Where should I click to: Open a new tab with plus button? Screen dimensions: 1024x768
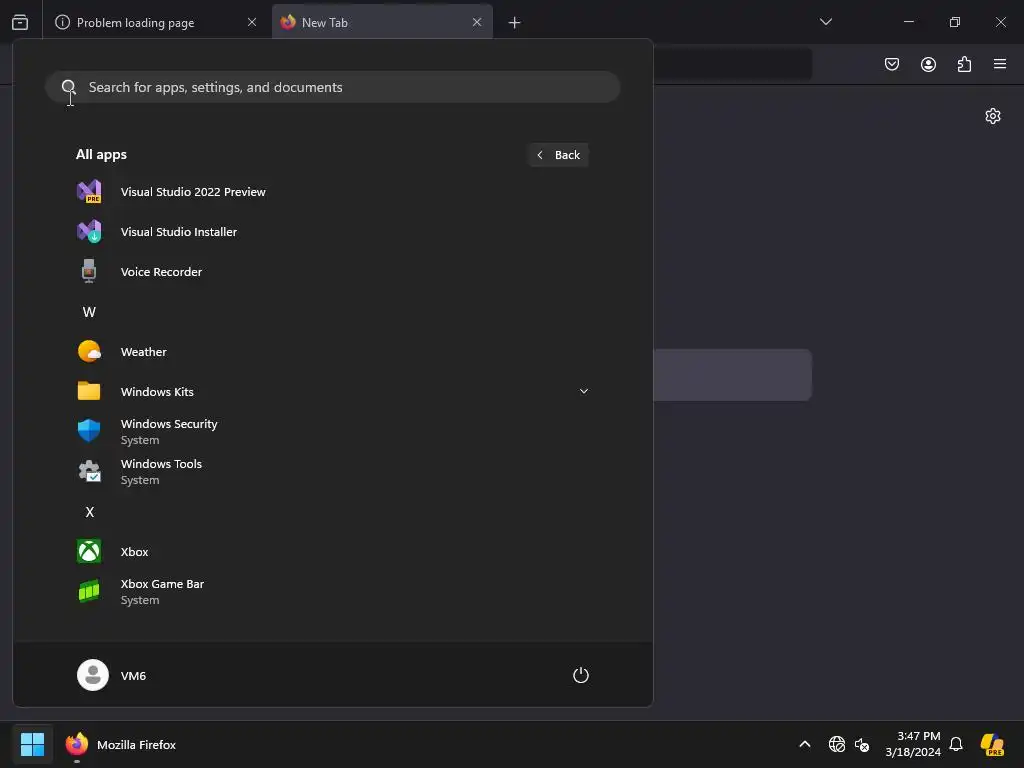pyautogui.click(x=515, y=23)
